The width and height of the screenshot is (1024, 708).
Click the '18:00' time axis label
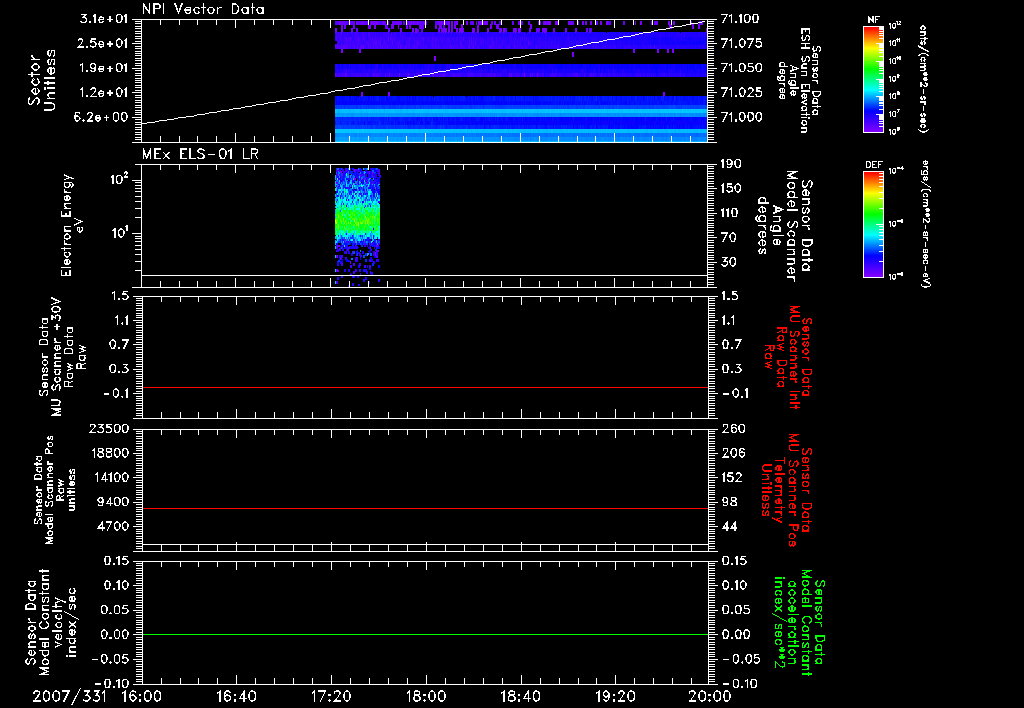tap(426, 697)
